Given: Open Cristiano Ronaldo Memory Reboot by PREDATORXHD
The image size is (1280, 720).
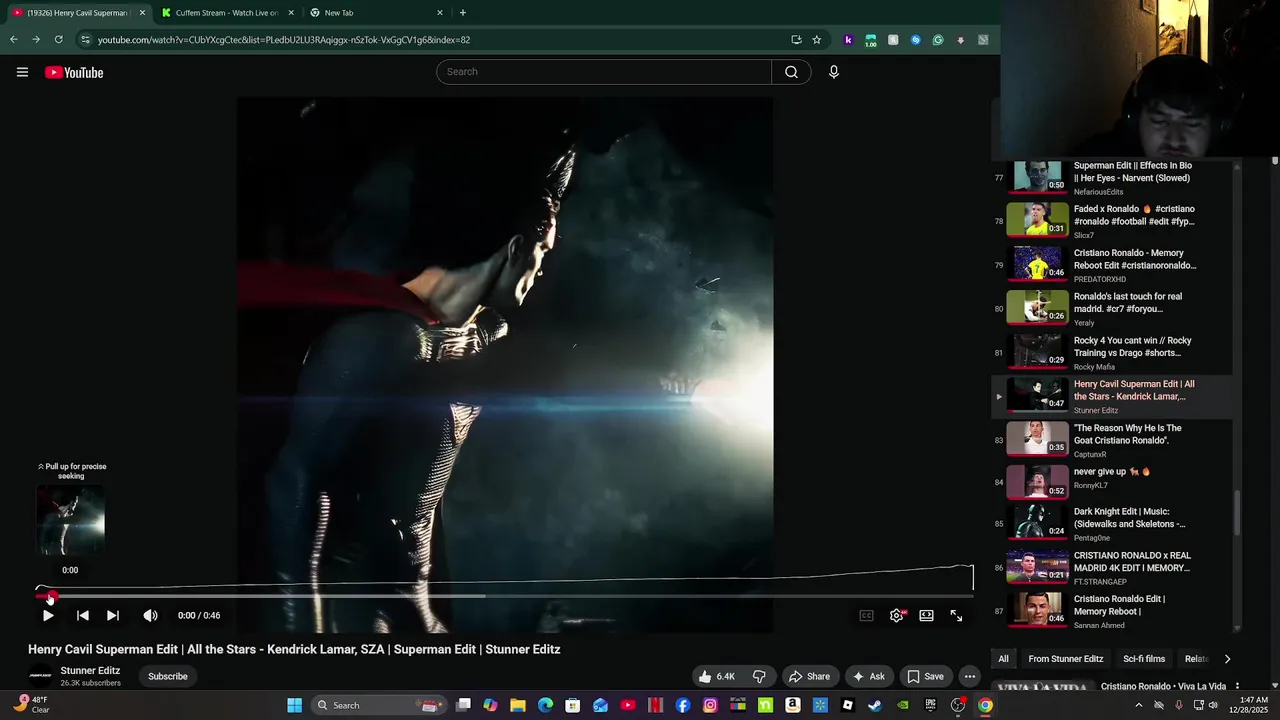Looking at the screenshot, I should click(x=1110, y=266).
